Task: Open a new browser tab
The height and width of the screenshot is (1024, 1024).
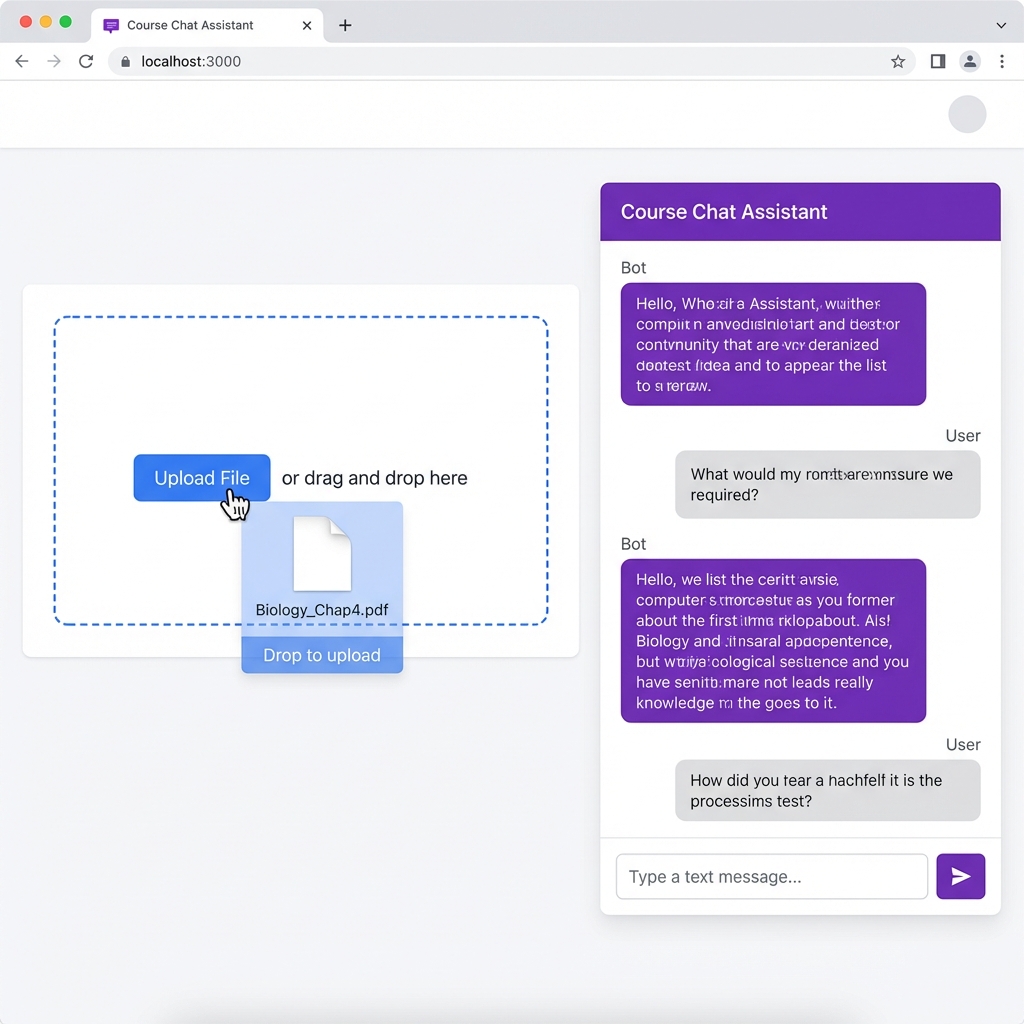Action: (x=345, y=25)
